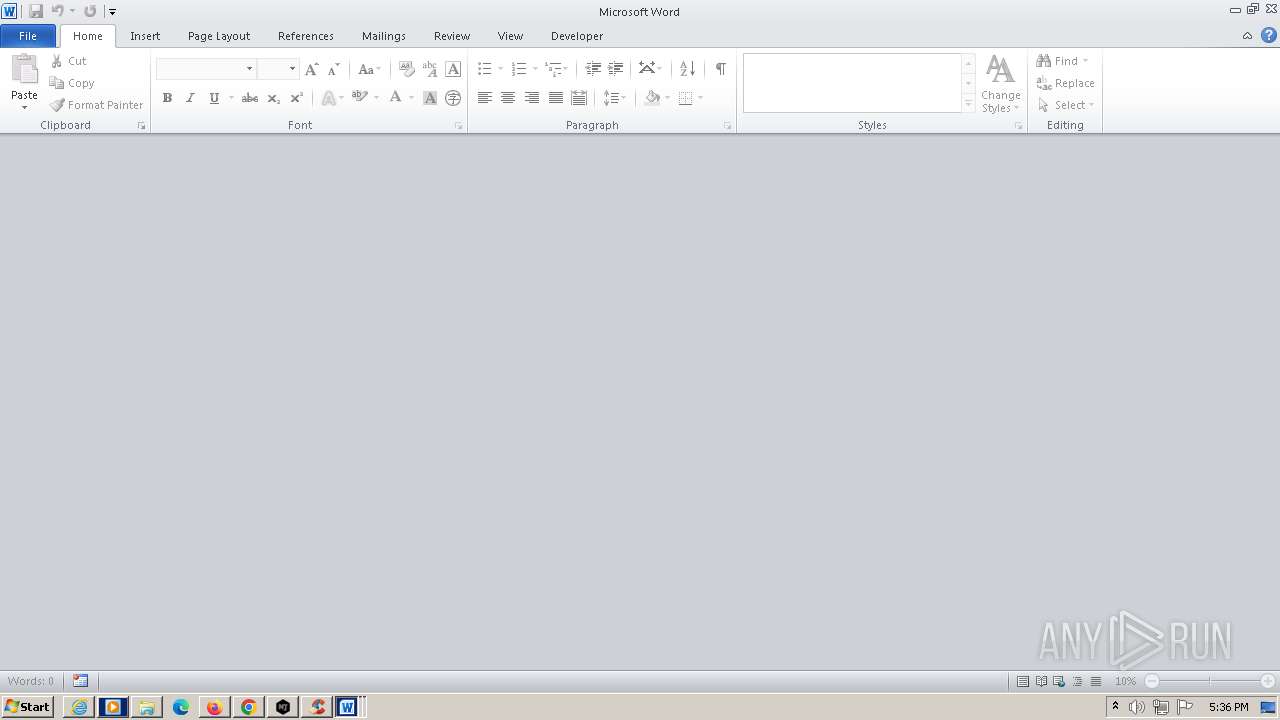Click Format Painter
Screen dimensions: 1280x720
[97, 105]
